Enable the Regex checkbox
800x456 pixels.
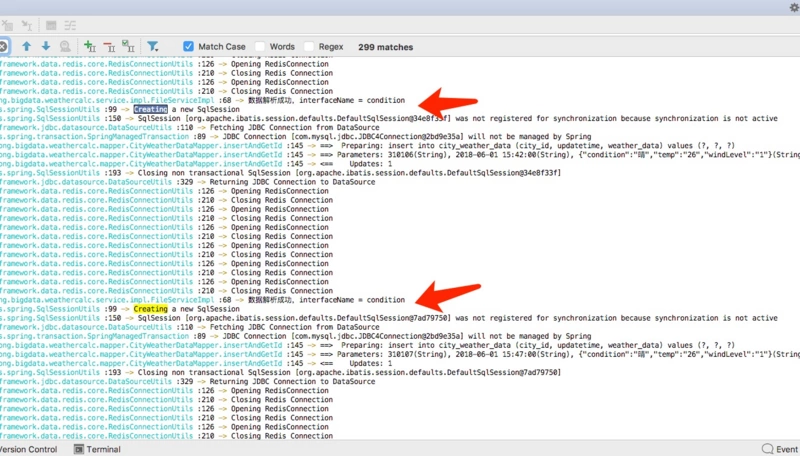pyautogui.click(x=309, y=46)
